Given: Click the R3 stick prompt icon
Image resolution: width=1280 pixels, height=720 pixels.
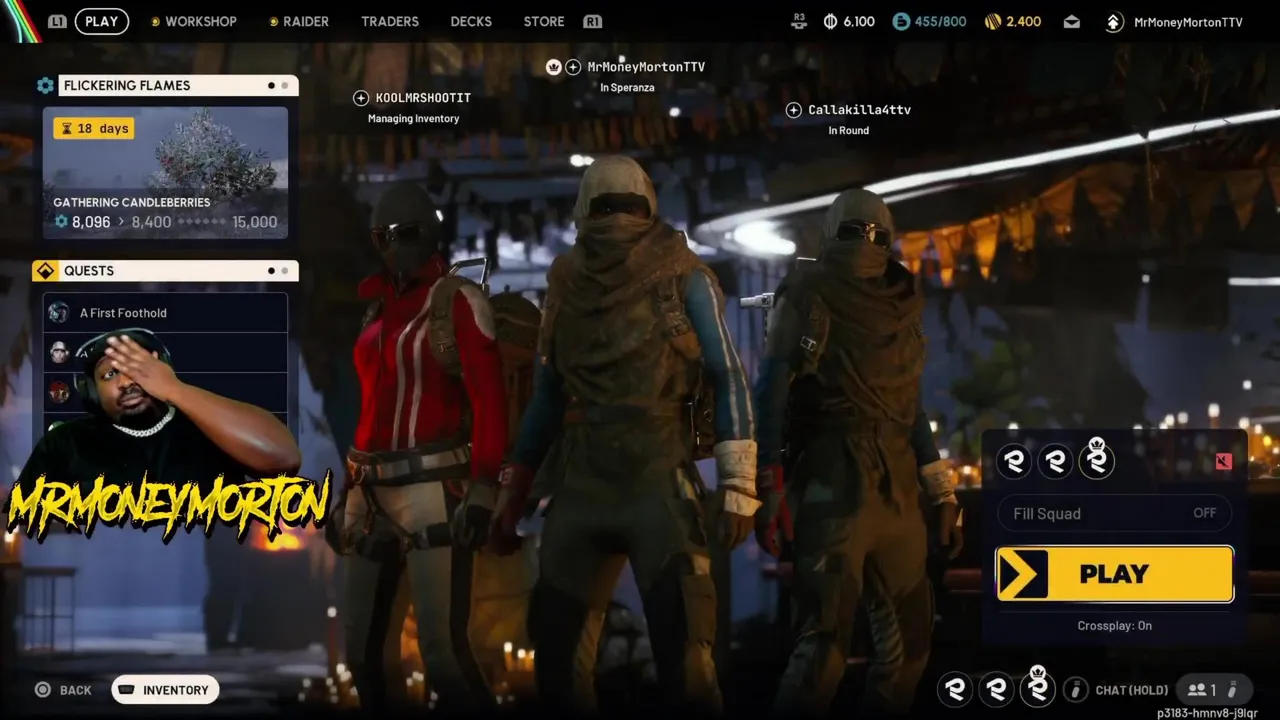Looking at the screenshot, I should 798,20.
